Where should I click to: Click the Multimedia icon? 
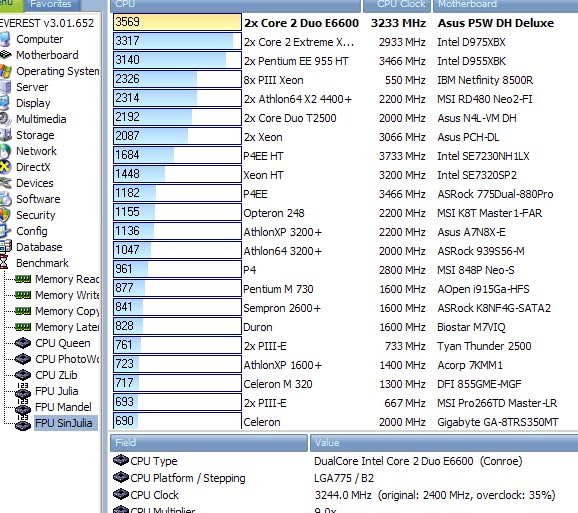tap(5, 119)
